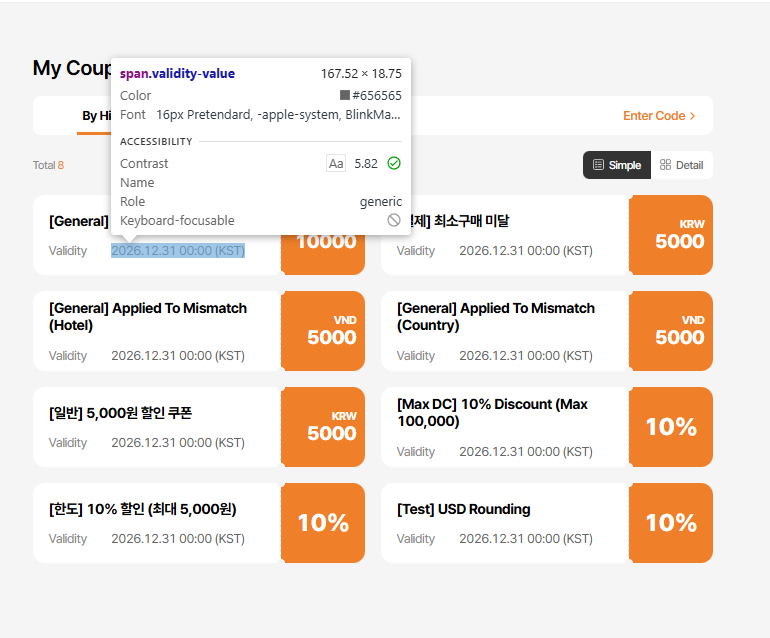Open the Applied To Mismatch (Hotel) coupon
The height and width of the screenshot is (638, 770).
click(148, 317)
